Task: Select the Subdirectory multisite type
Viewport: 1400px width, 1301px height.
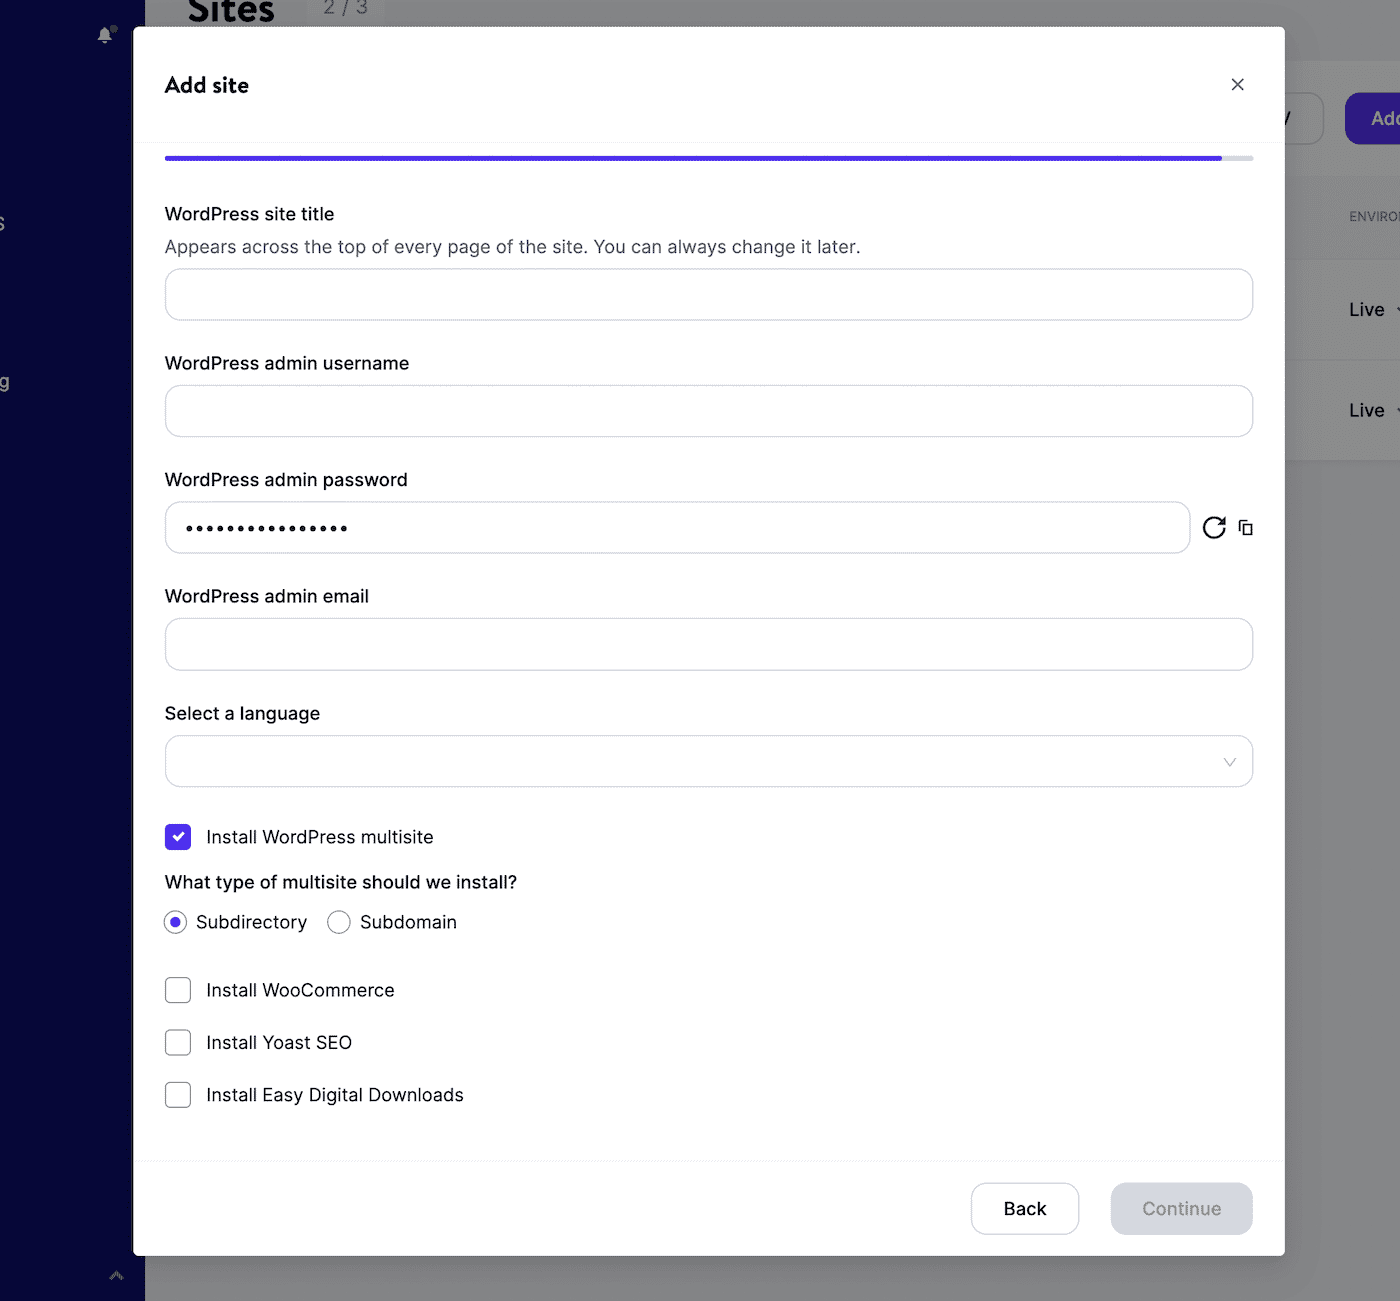Action: pyautogui.click(x=175, y=922)
